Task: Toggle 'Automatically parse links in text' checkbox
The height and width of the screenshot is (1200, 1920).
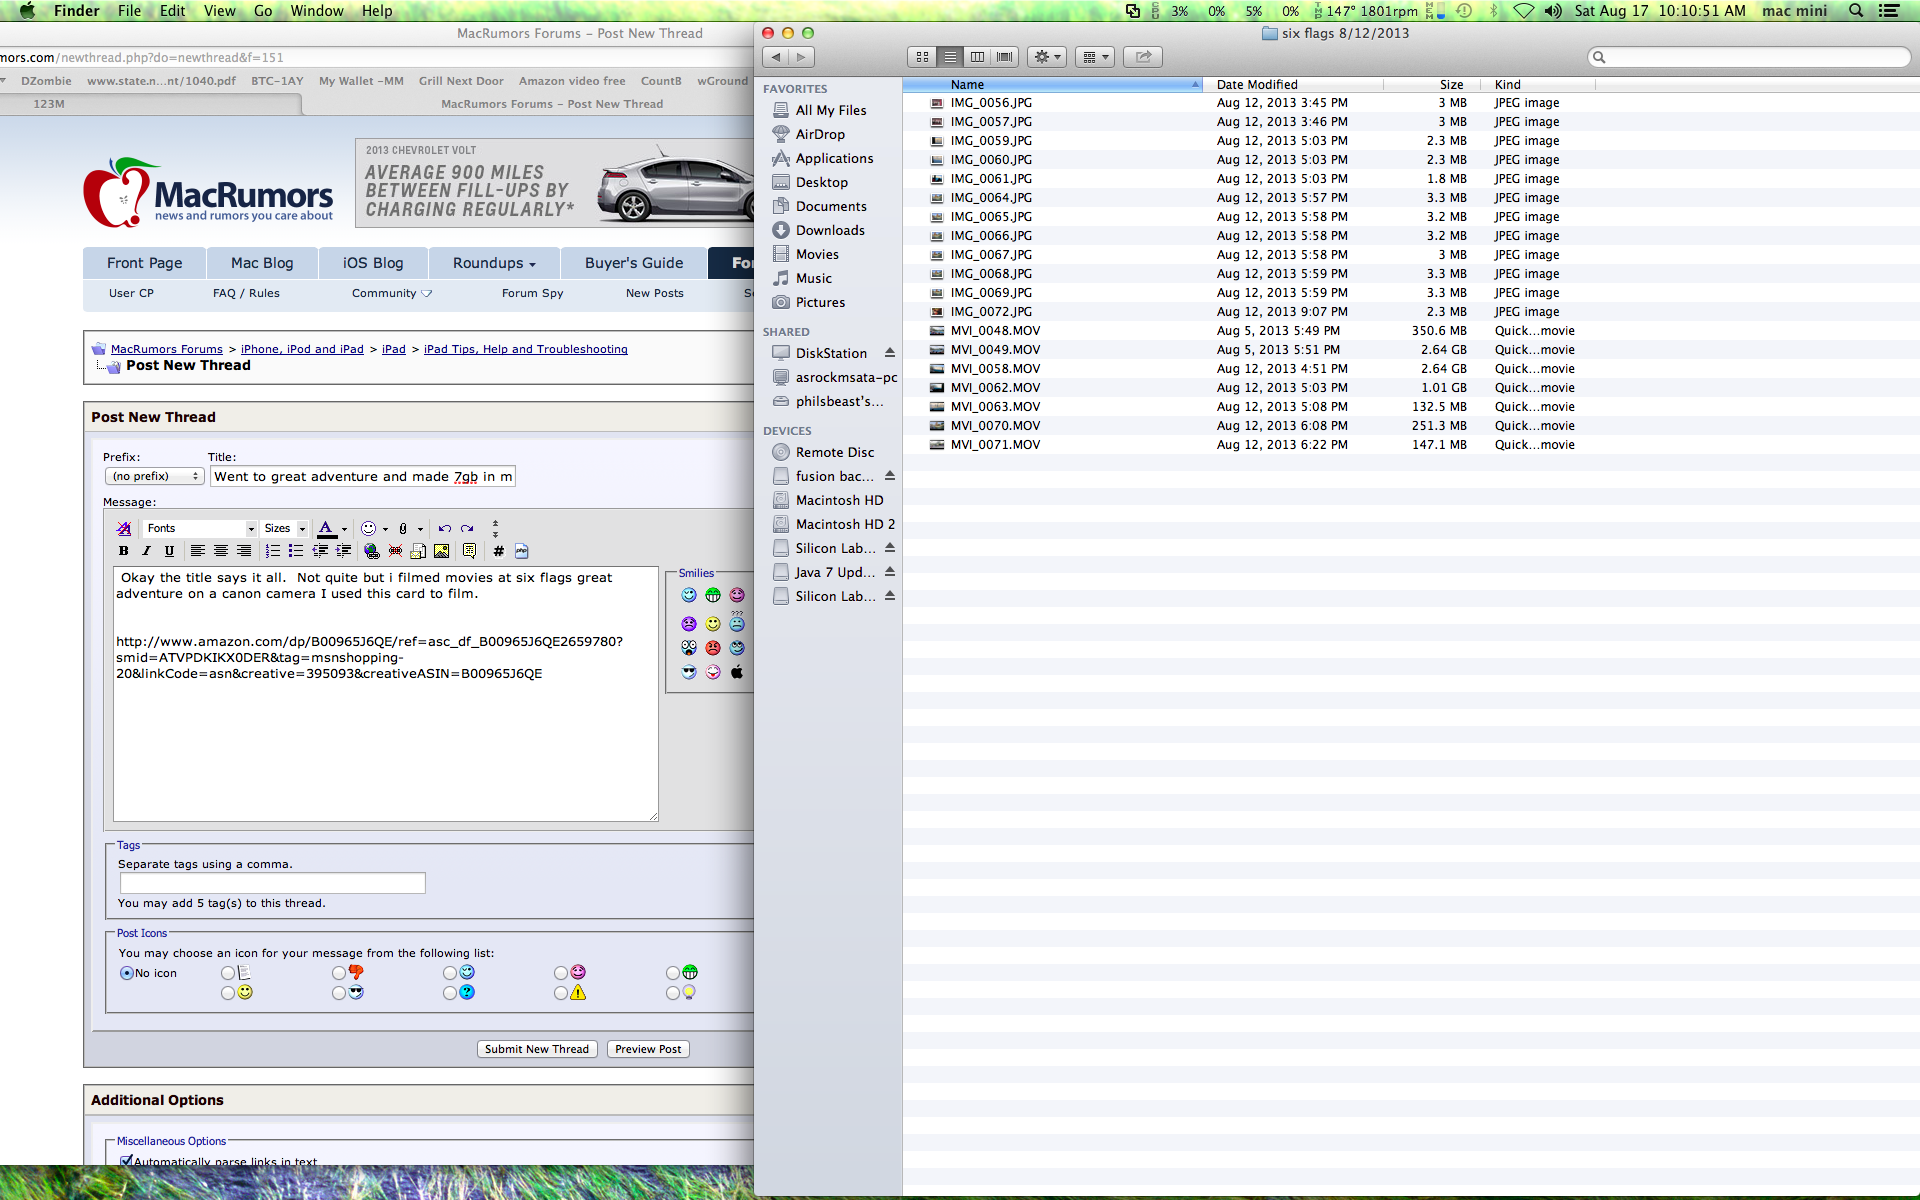Action: (x=126, y=1161)
